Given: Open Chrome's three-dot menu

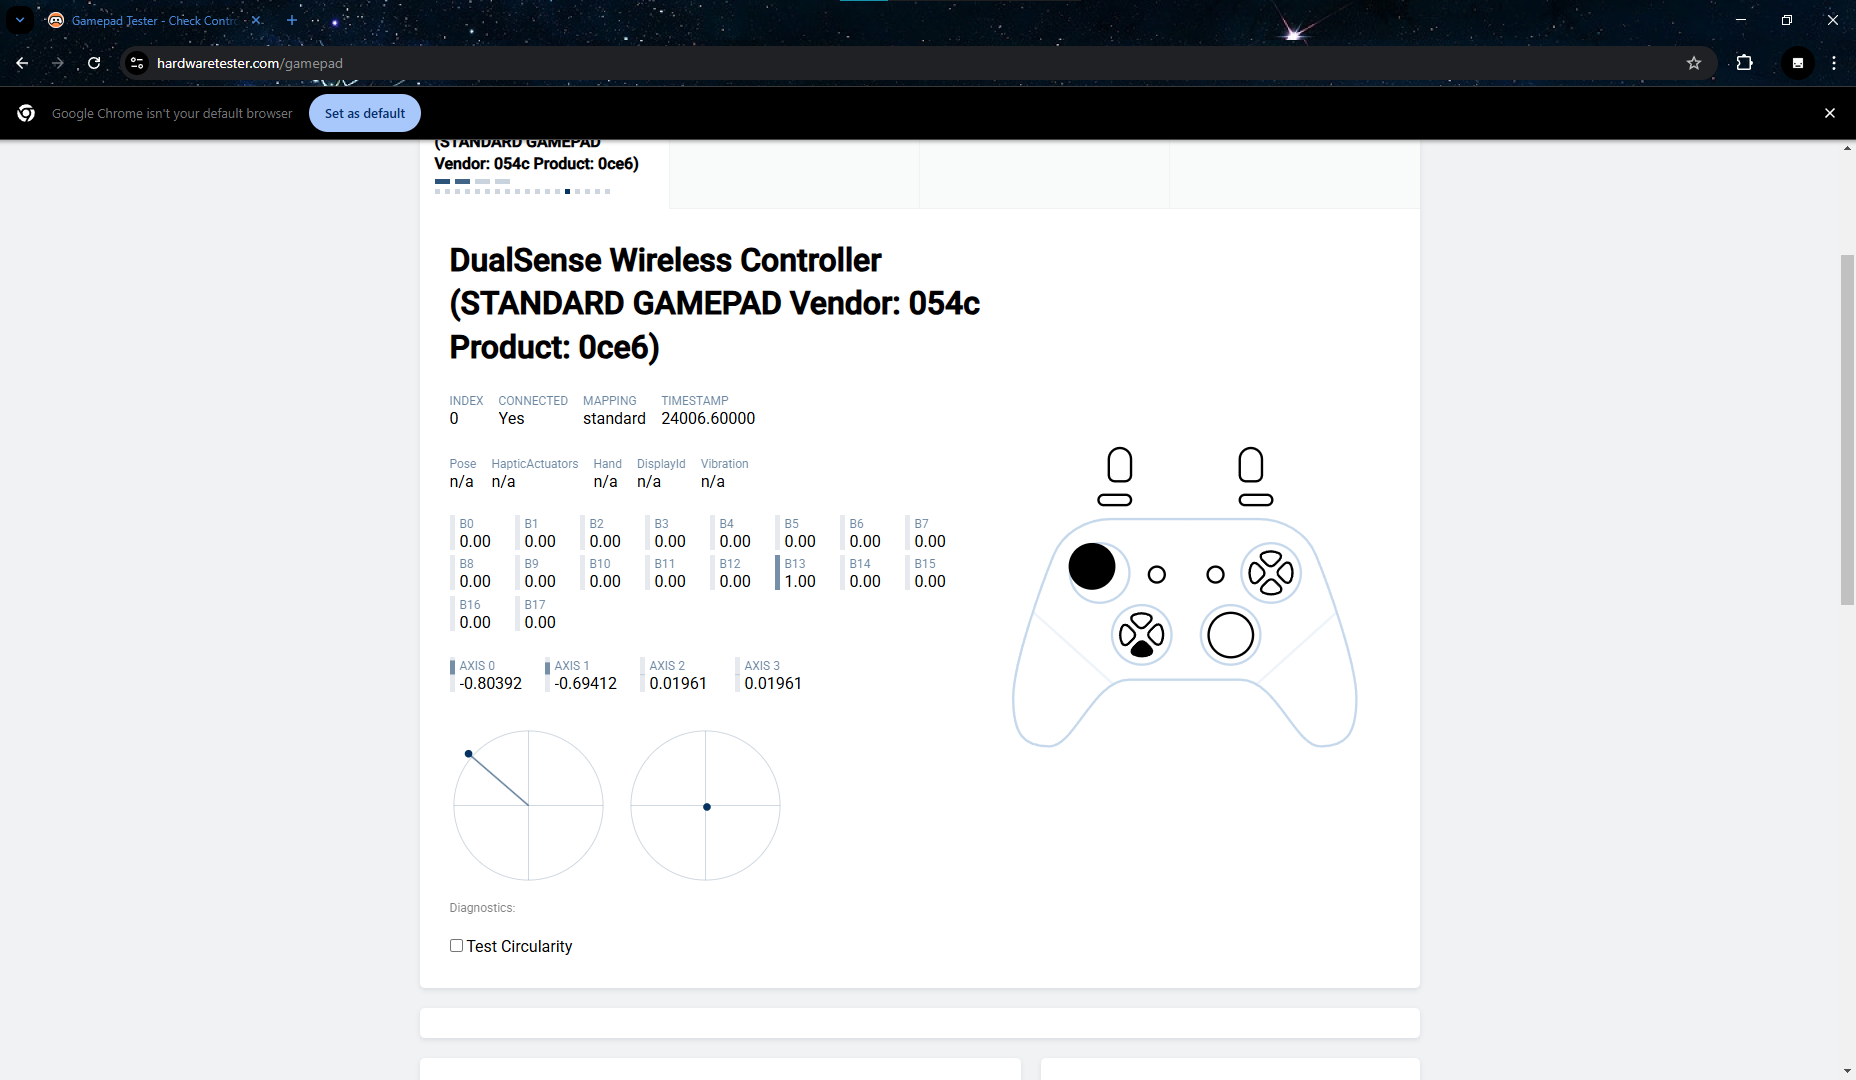Looking at the screenshot, I should [x=1834, y=63].
